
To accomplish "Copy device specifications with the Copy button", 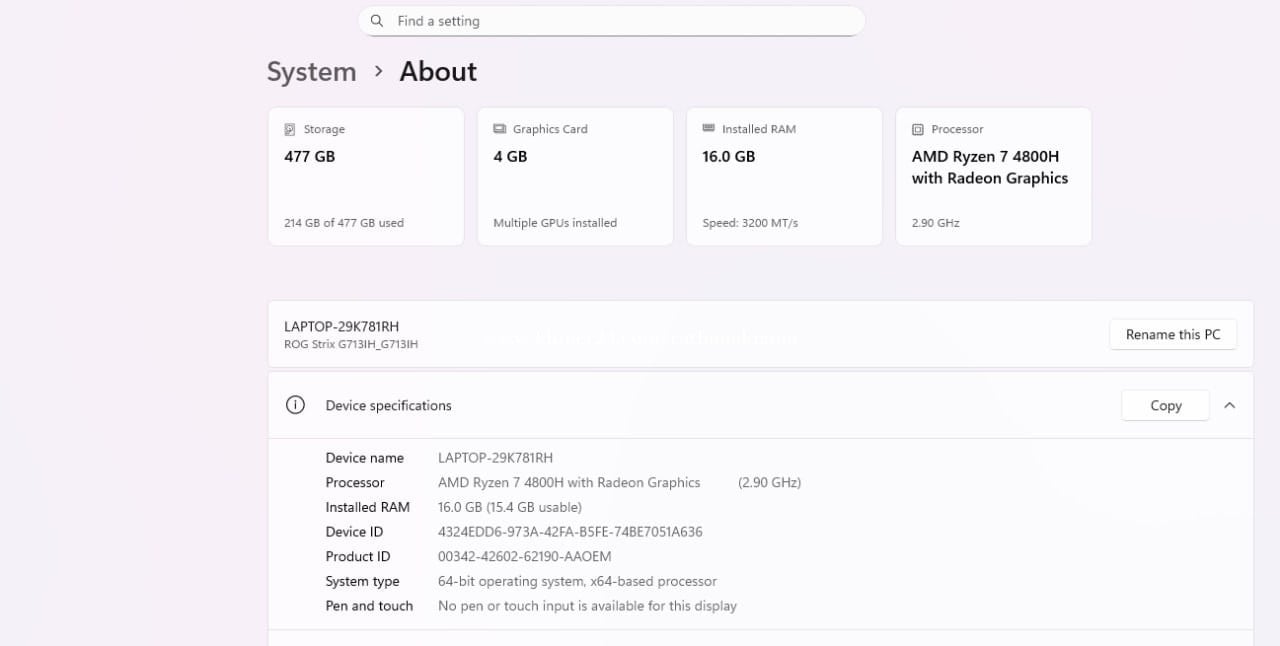I will click(x=1165, y=405).
